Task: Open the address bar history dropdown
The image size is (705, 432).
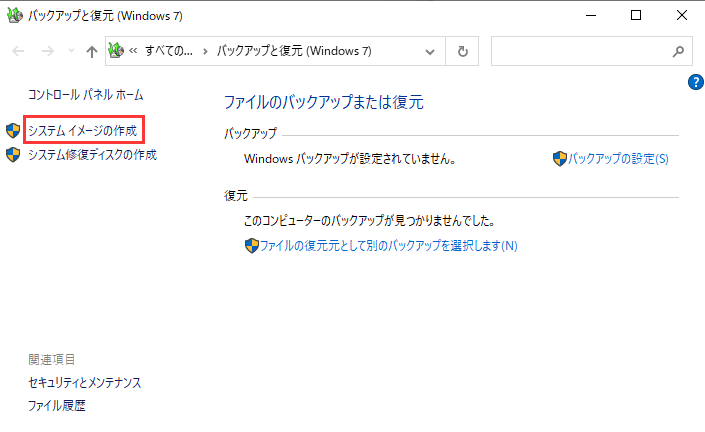Action: click(430, 52)
